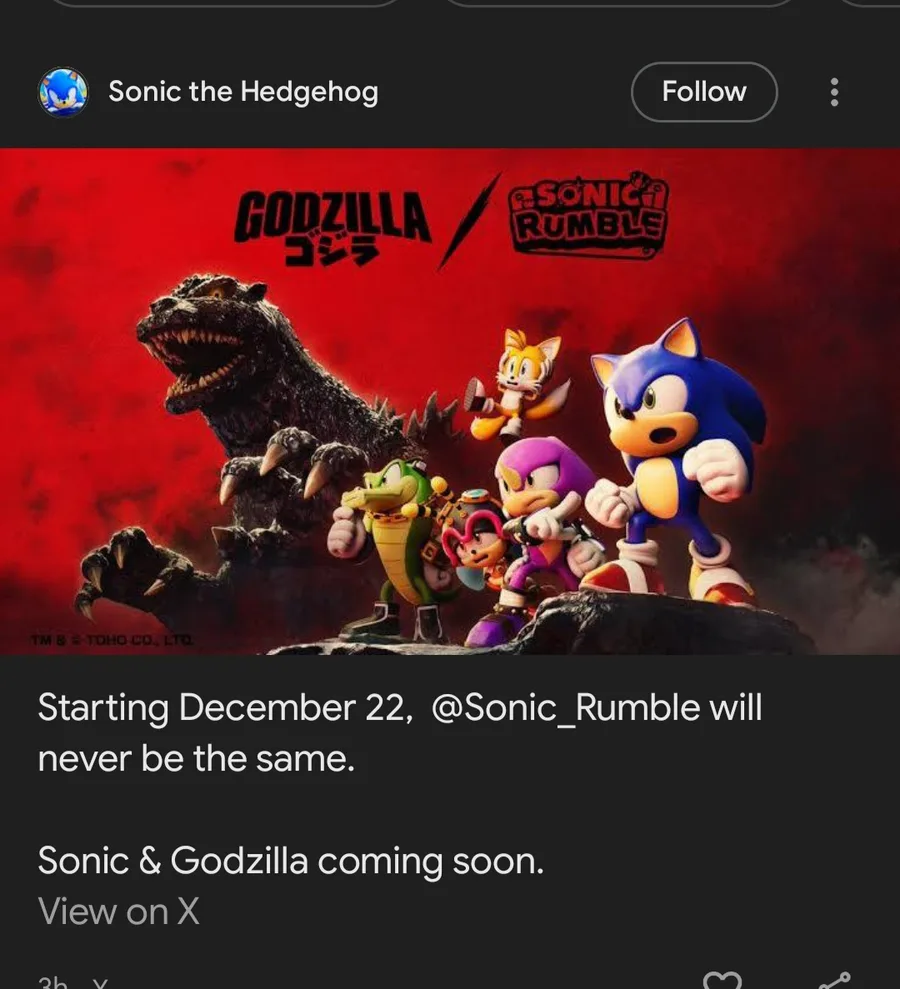Like the post with the heart icon
Image resolution: width=900 pixels, height=989 pixels.
coord(723,980)
